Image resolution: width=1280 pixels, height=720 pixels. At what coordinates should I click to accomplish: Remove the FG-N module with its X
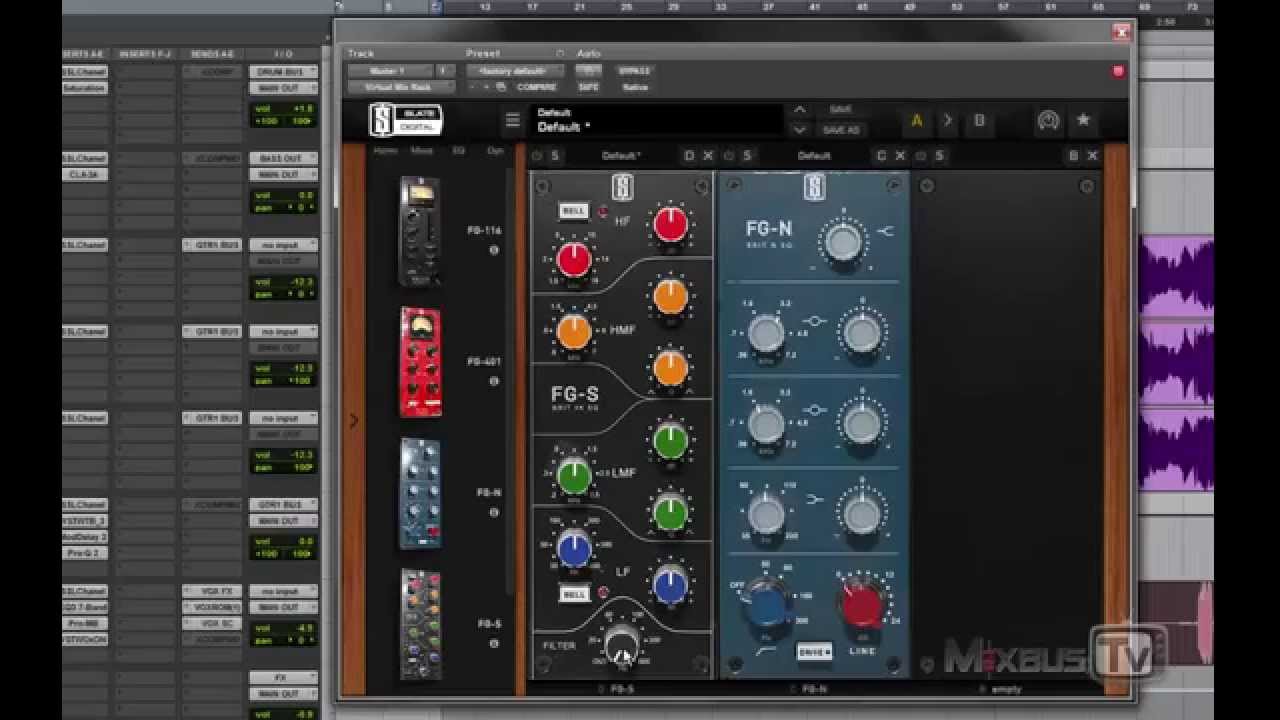pyautogui.click(x=900, y=156)
